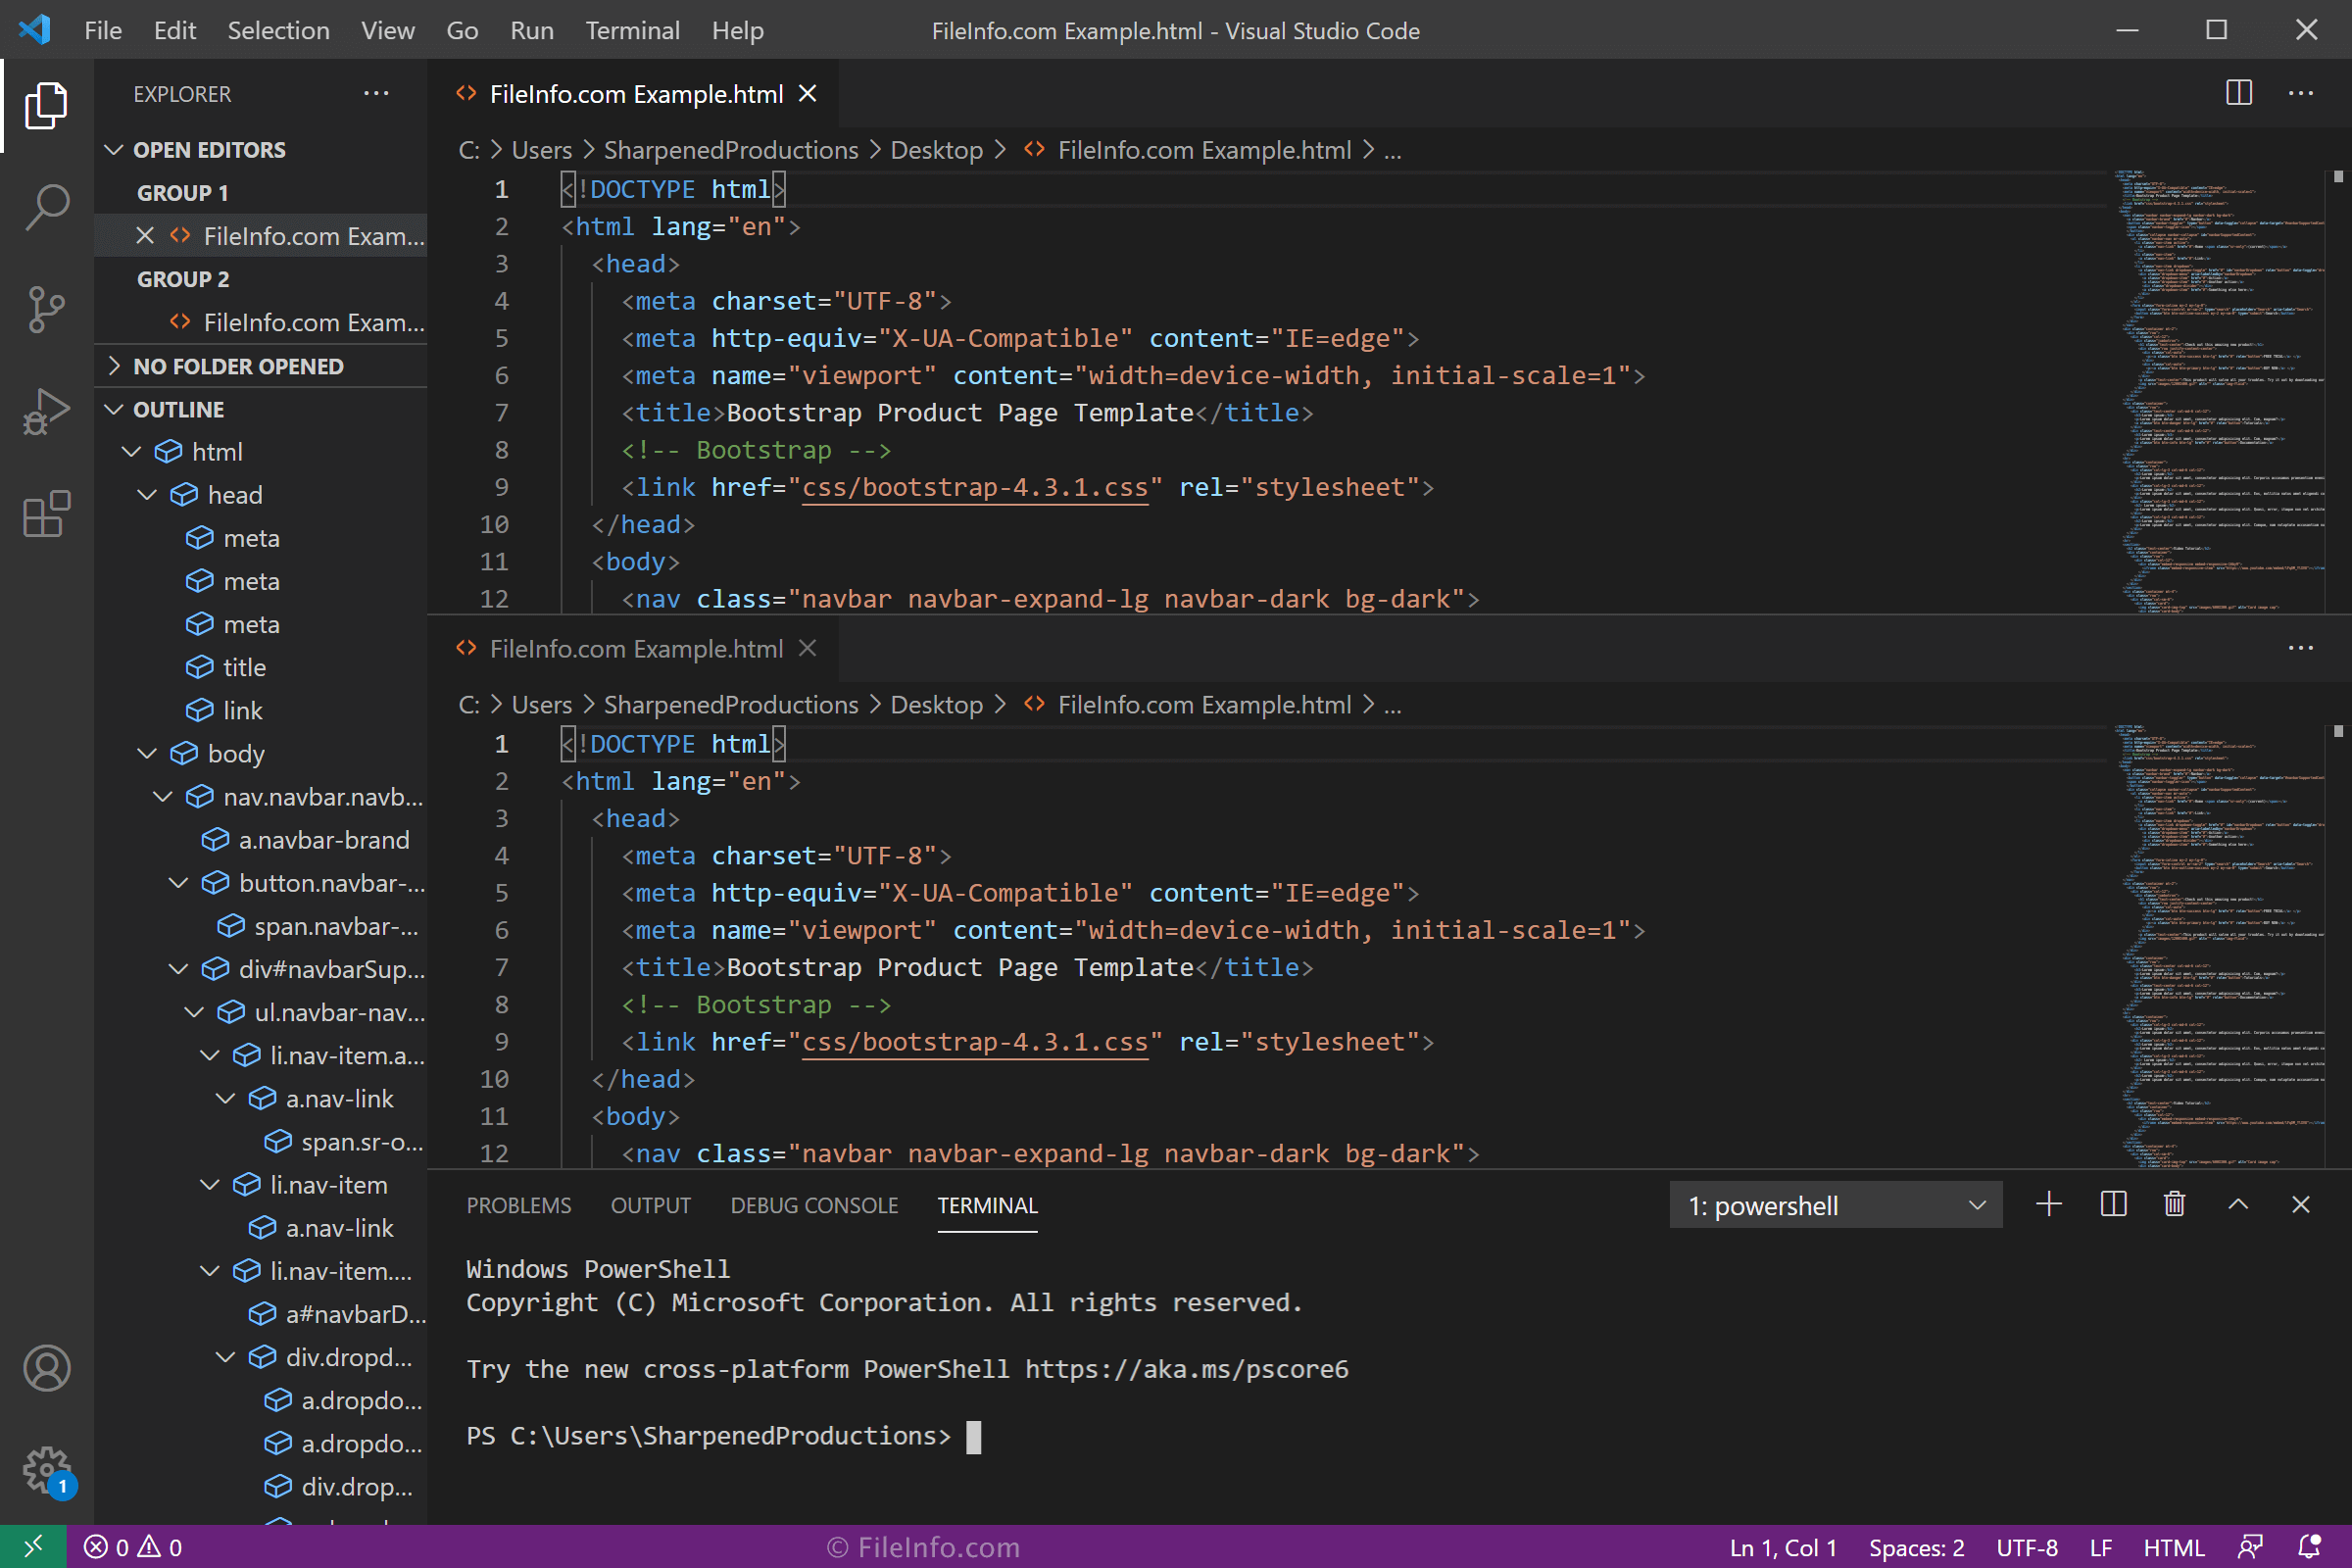Split the terminal pane icon
Image resolution: width=2352 pixels, height=1568 pixels.
point(2112,1204)
